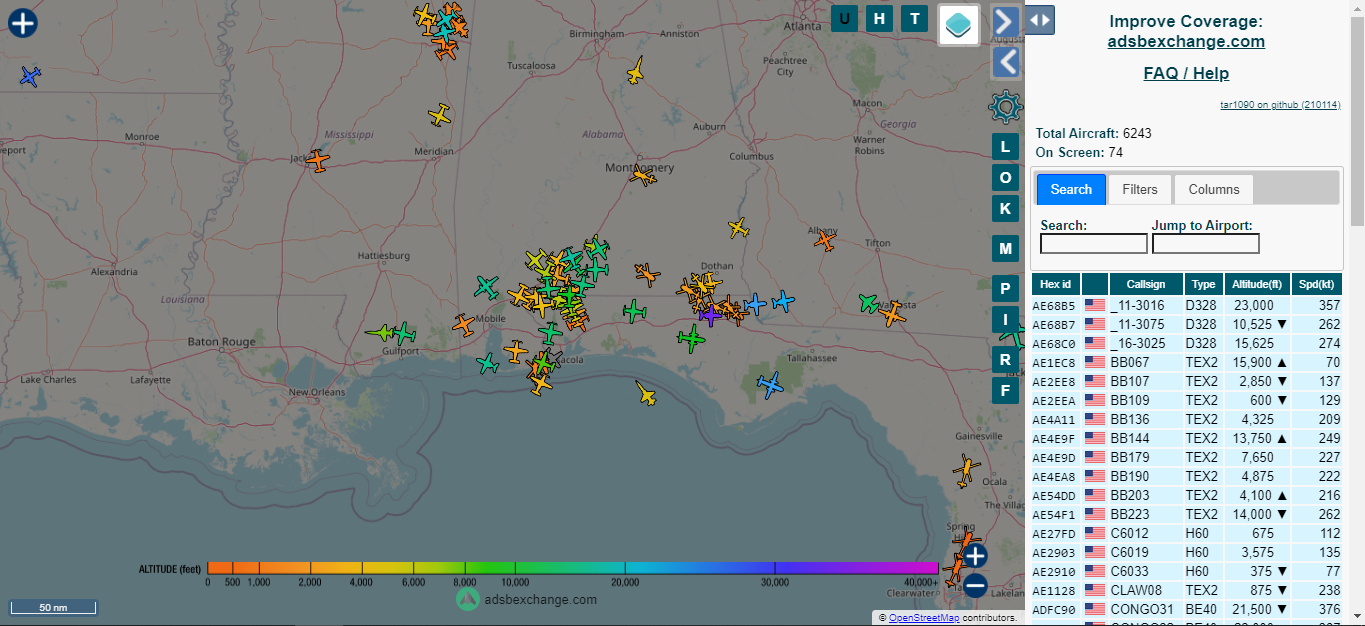The height and width of the screenshot is (626, 1365).
Task: Toggle the sidebar with the double-arrow button
Action: [1040, 19]
